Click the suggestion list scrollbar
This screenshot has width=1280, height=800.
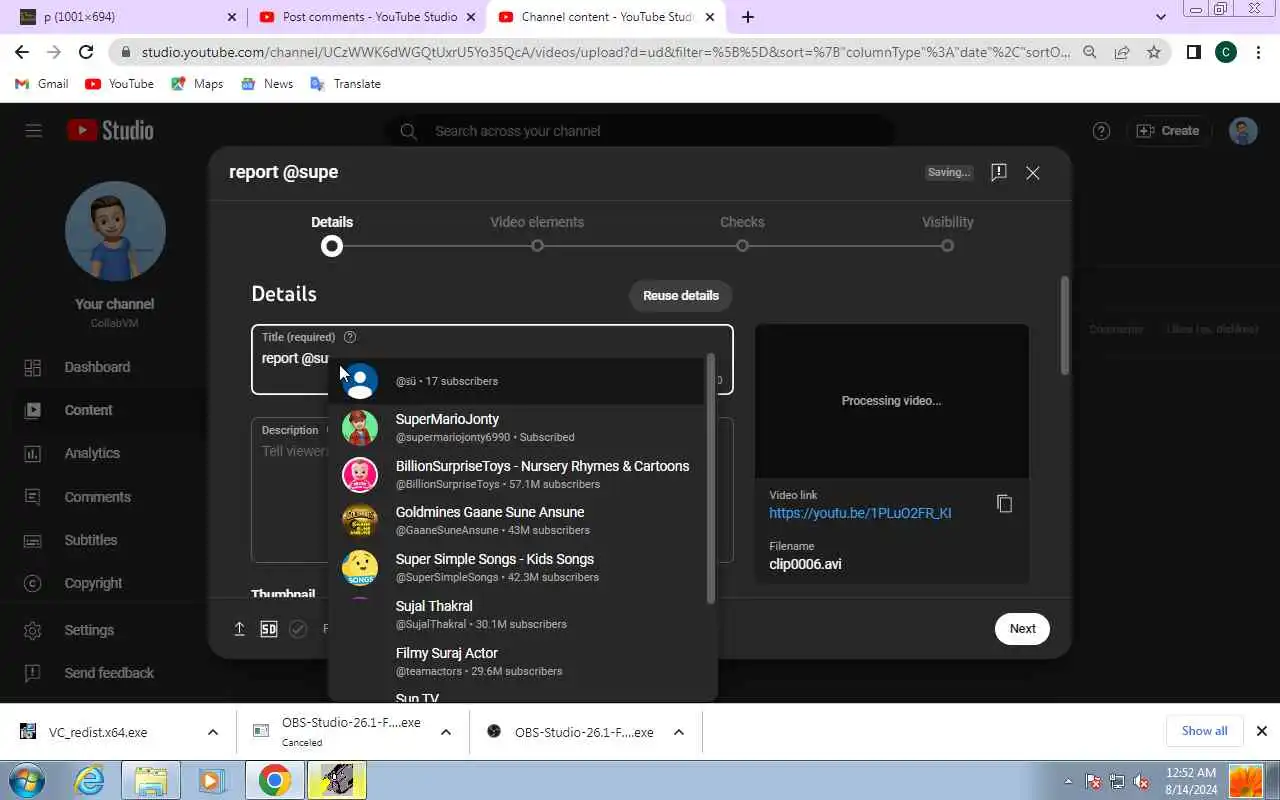[x=711, y=478]
